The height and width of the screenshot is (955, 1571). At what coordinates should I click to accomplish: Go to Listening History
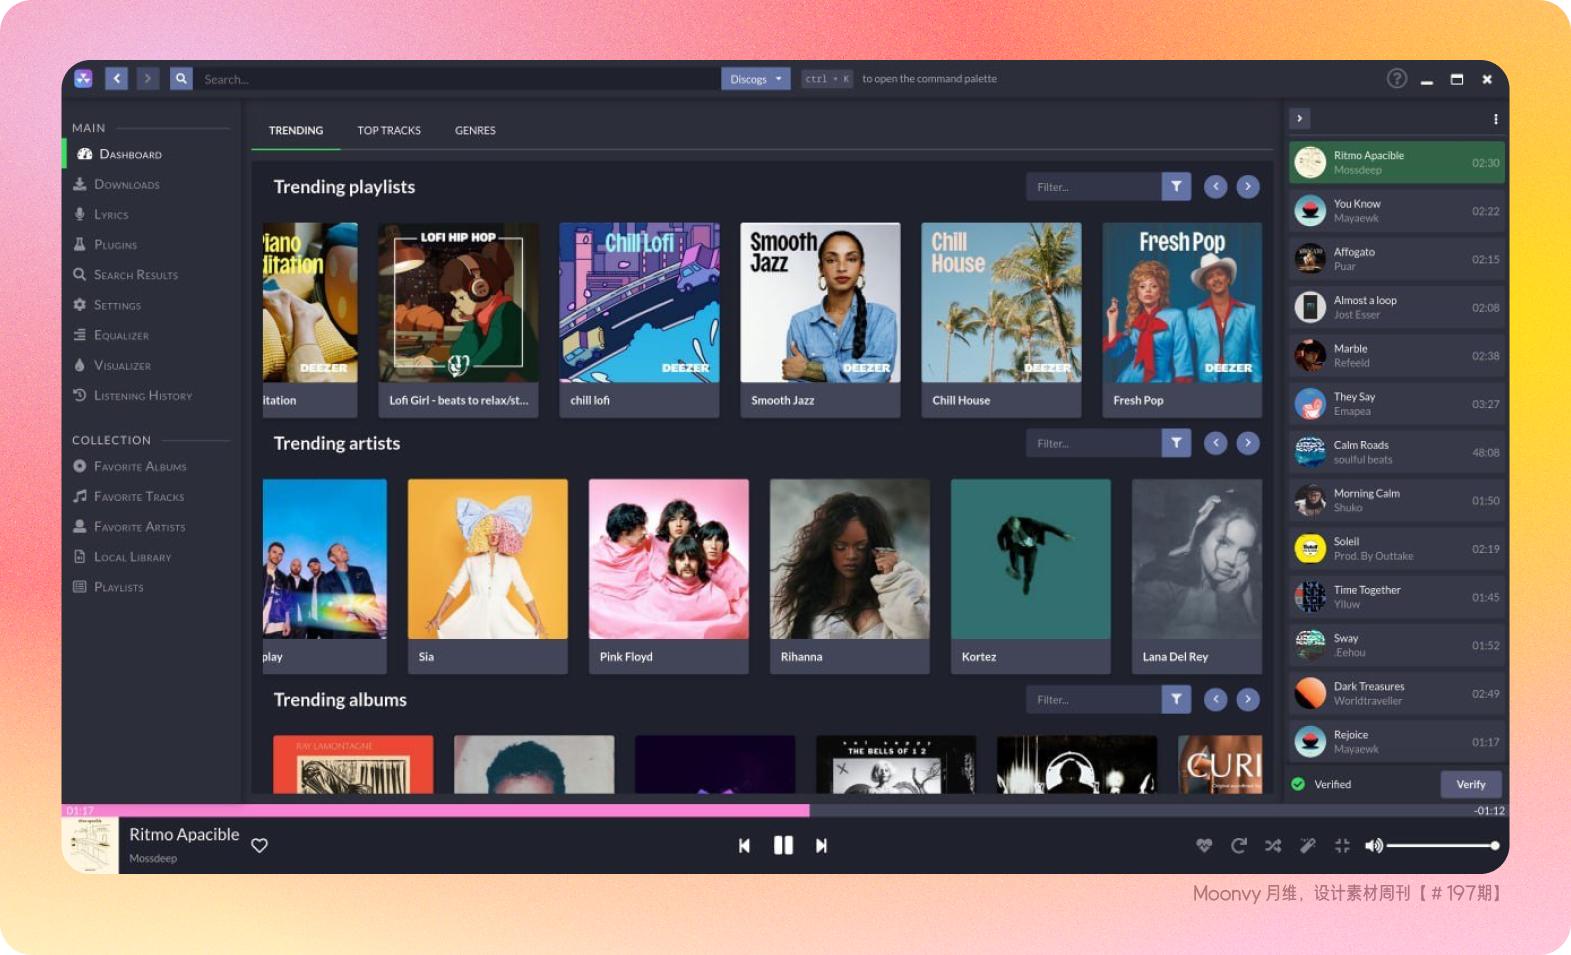[142, 396]
